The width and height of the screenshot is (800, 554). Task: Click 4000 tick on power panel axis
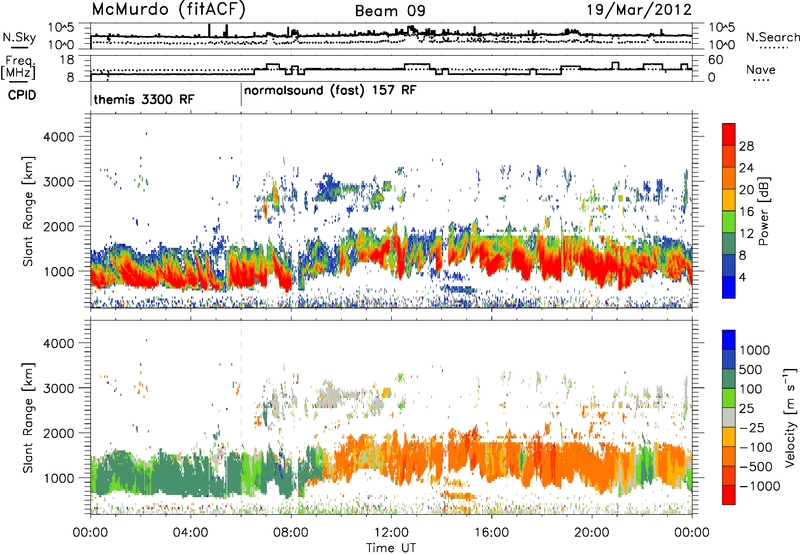pyautogui.click(x=58, y=137)
